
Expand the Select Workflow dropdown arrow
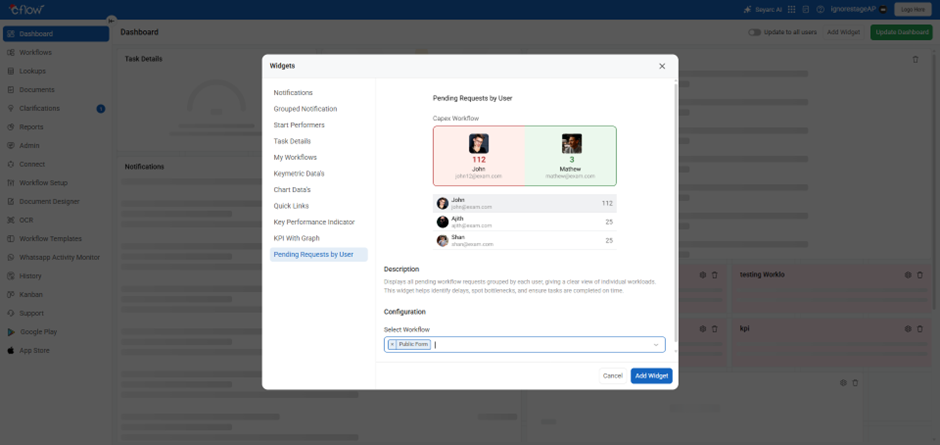click(656, 344)
